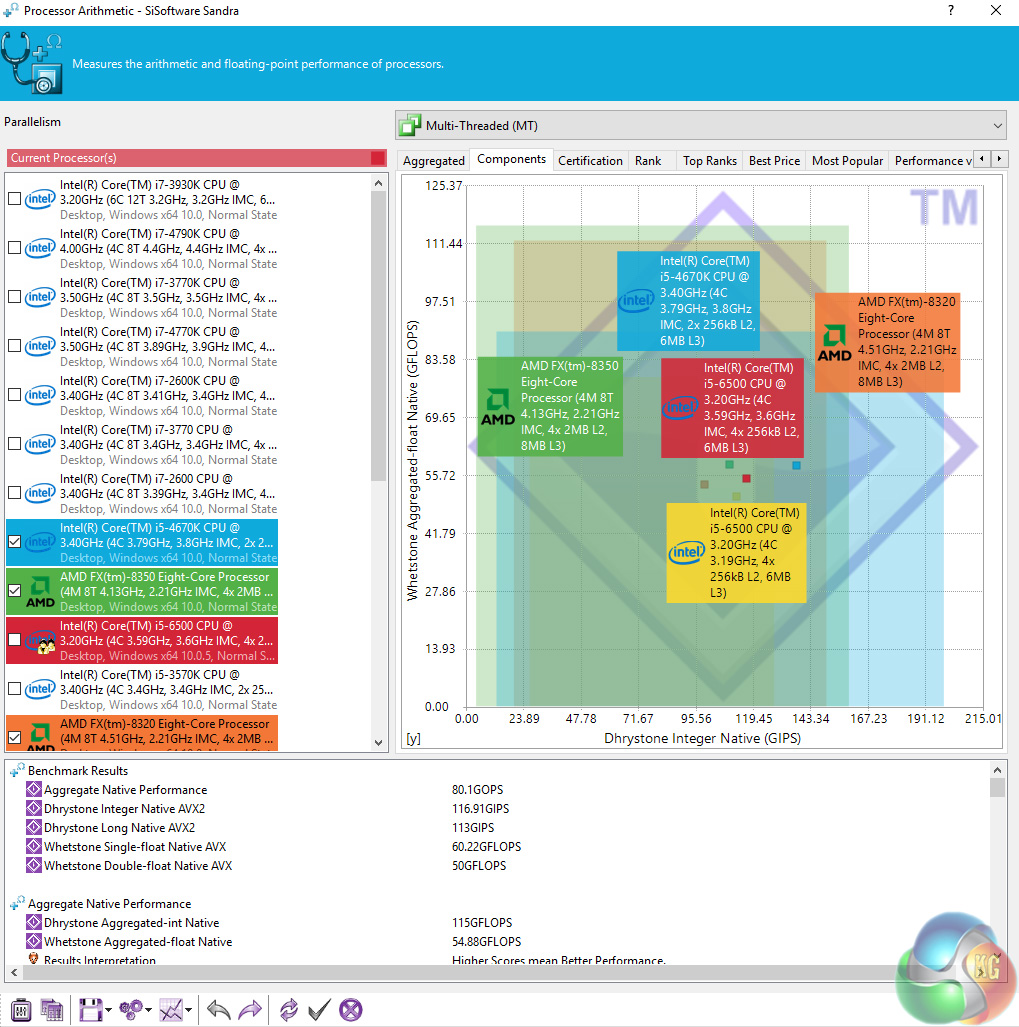Open the chart icon's dropdown arrow
The height and width of the screenshot is (1027, 1019).
click(189, 1010)
